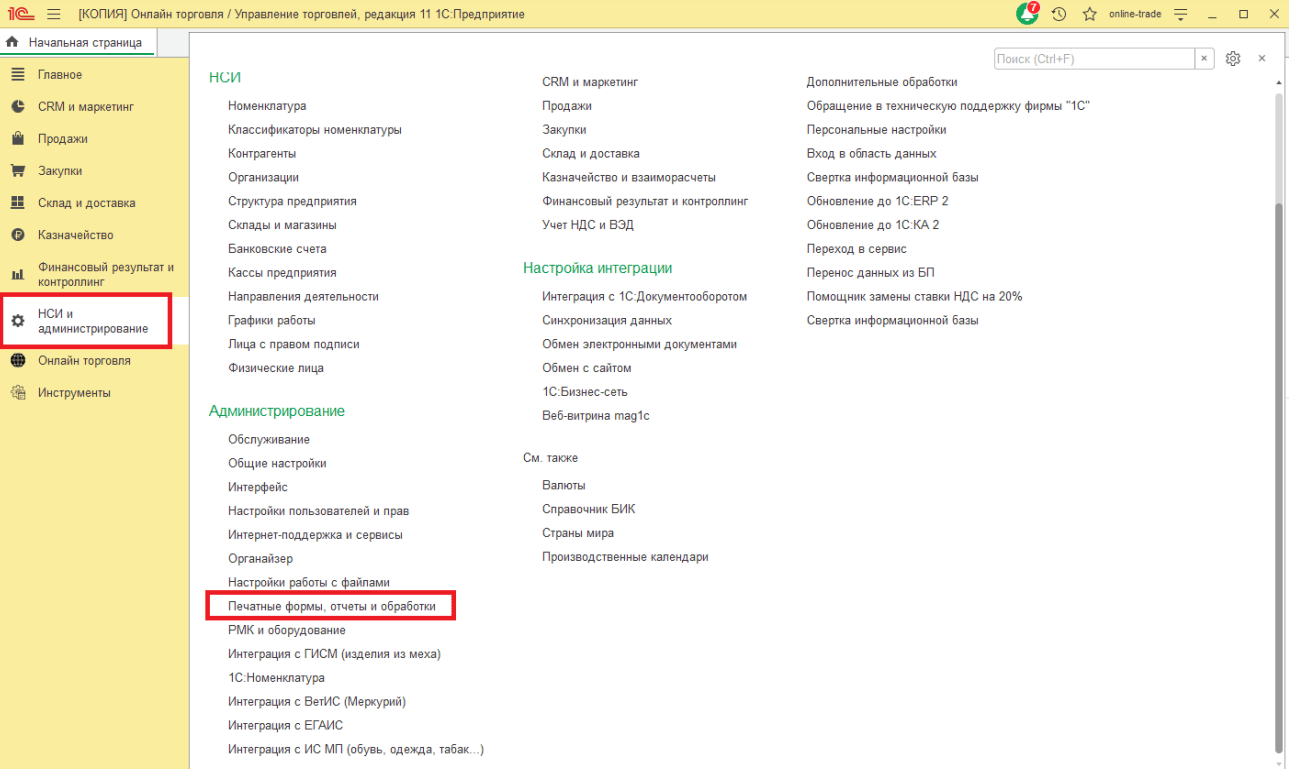Open Синхронизация данных link
Image resolution: width=1289 pixels, height=769 pixels.
(x=607, y=321)
